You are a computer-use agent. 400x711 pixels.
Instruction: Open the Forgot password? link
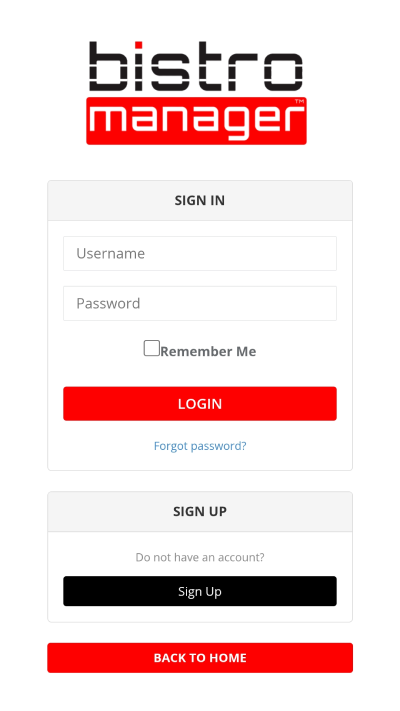[x=200, y=446]
